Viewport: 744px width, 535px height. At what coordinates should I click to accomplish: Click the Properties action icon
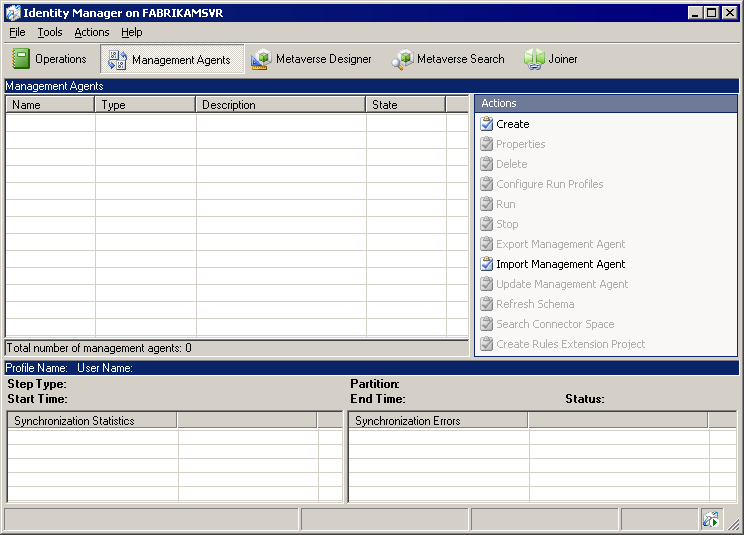(486, 144)
